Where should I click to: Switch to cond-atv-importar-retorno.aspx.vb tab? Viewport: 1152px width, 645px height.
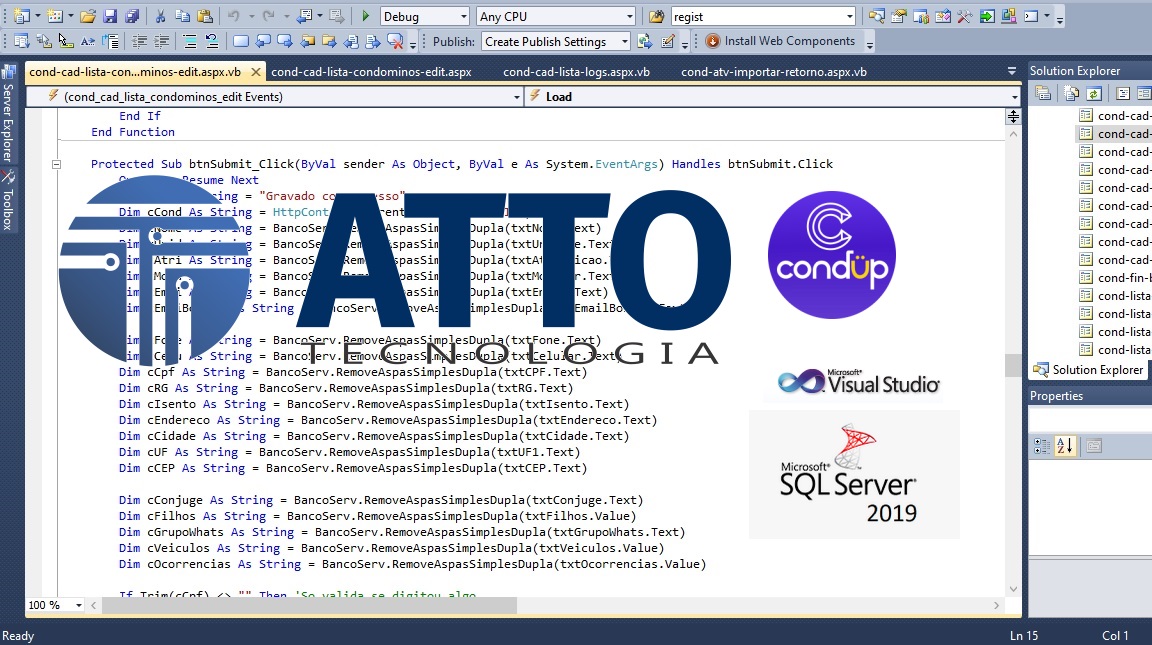[774, 72]
